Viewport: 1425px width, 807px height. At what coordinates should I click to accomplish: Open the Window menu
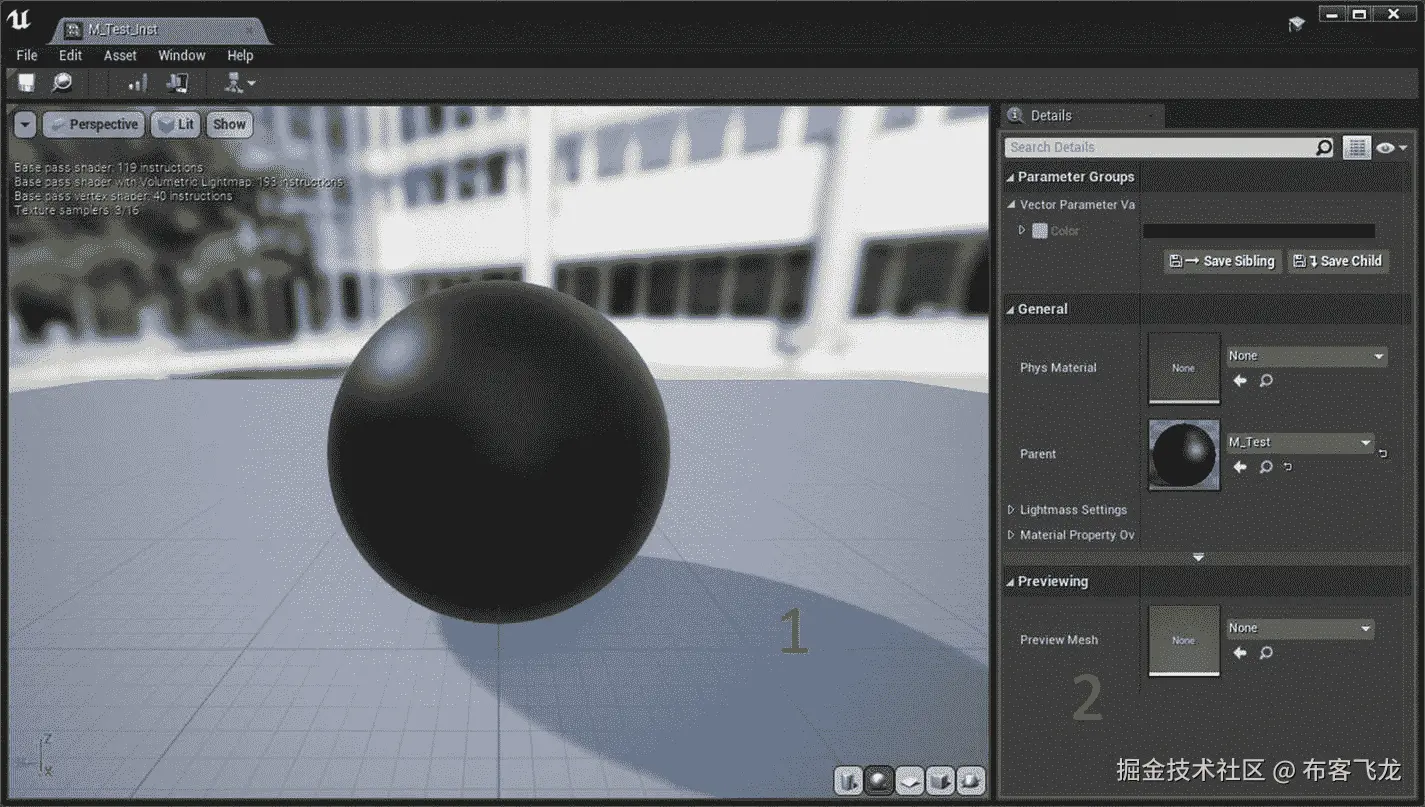click(x=182, y=56)
